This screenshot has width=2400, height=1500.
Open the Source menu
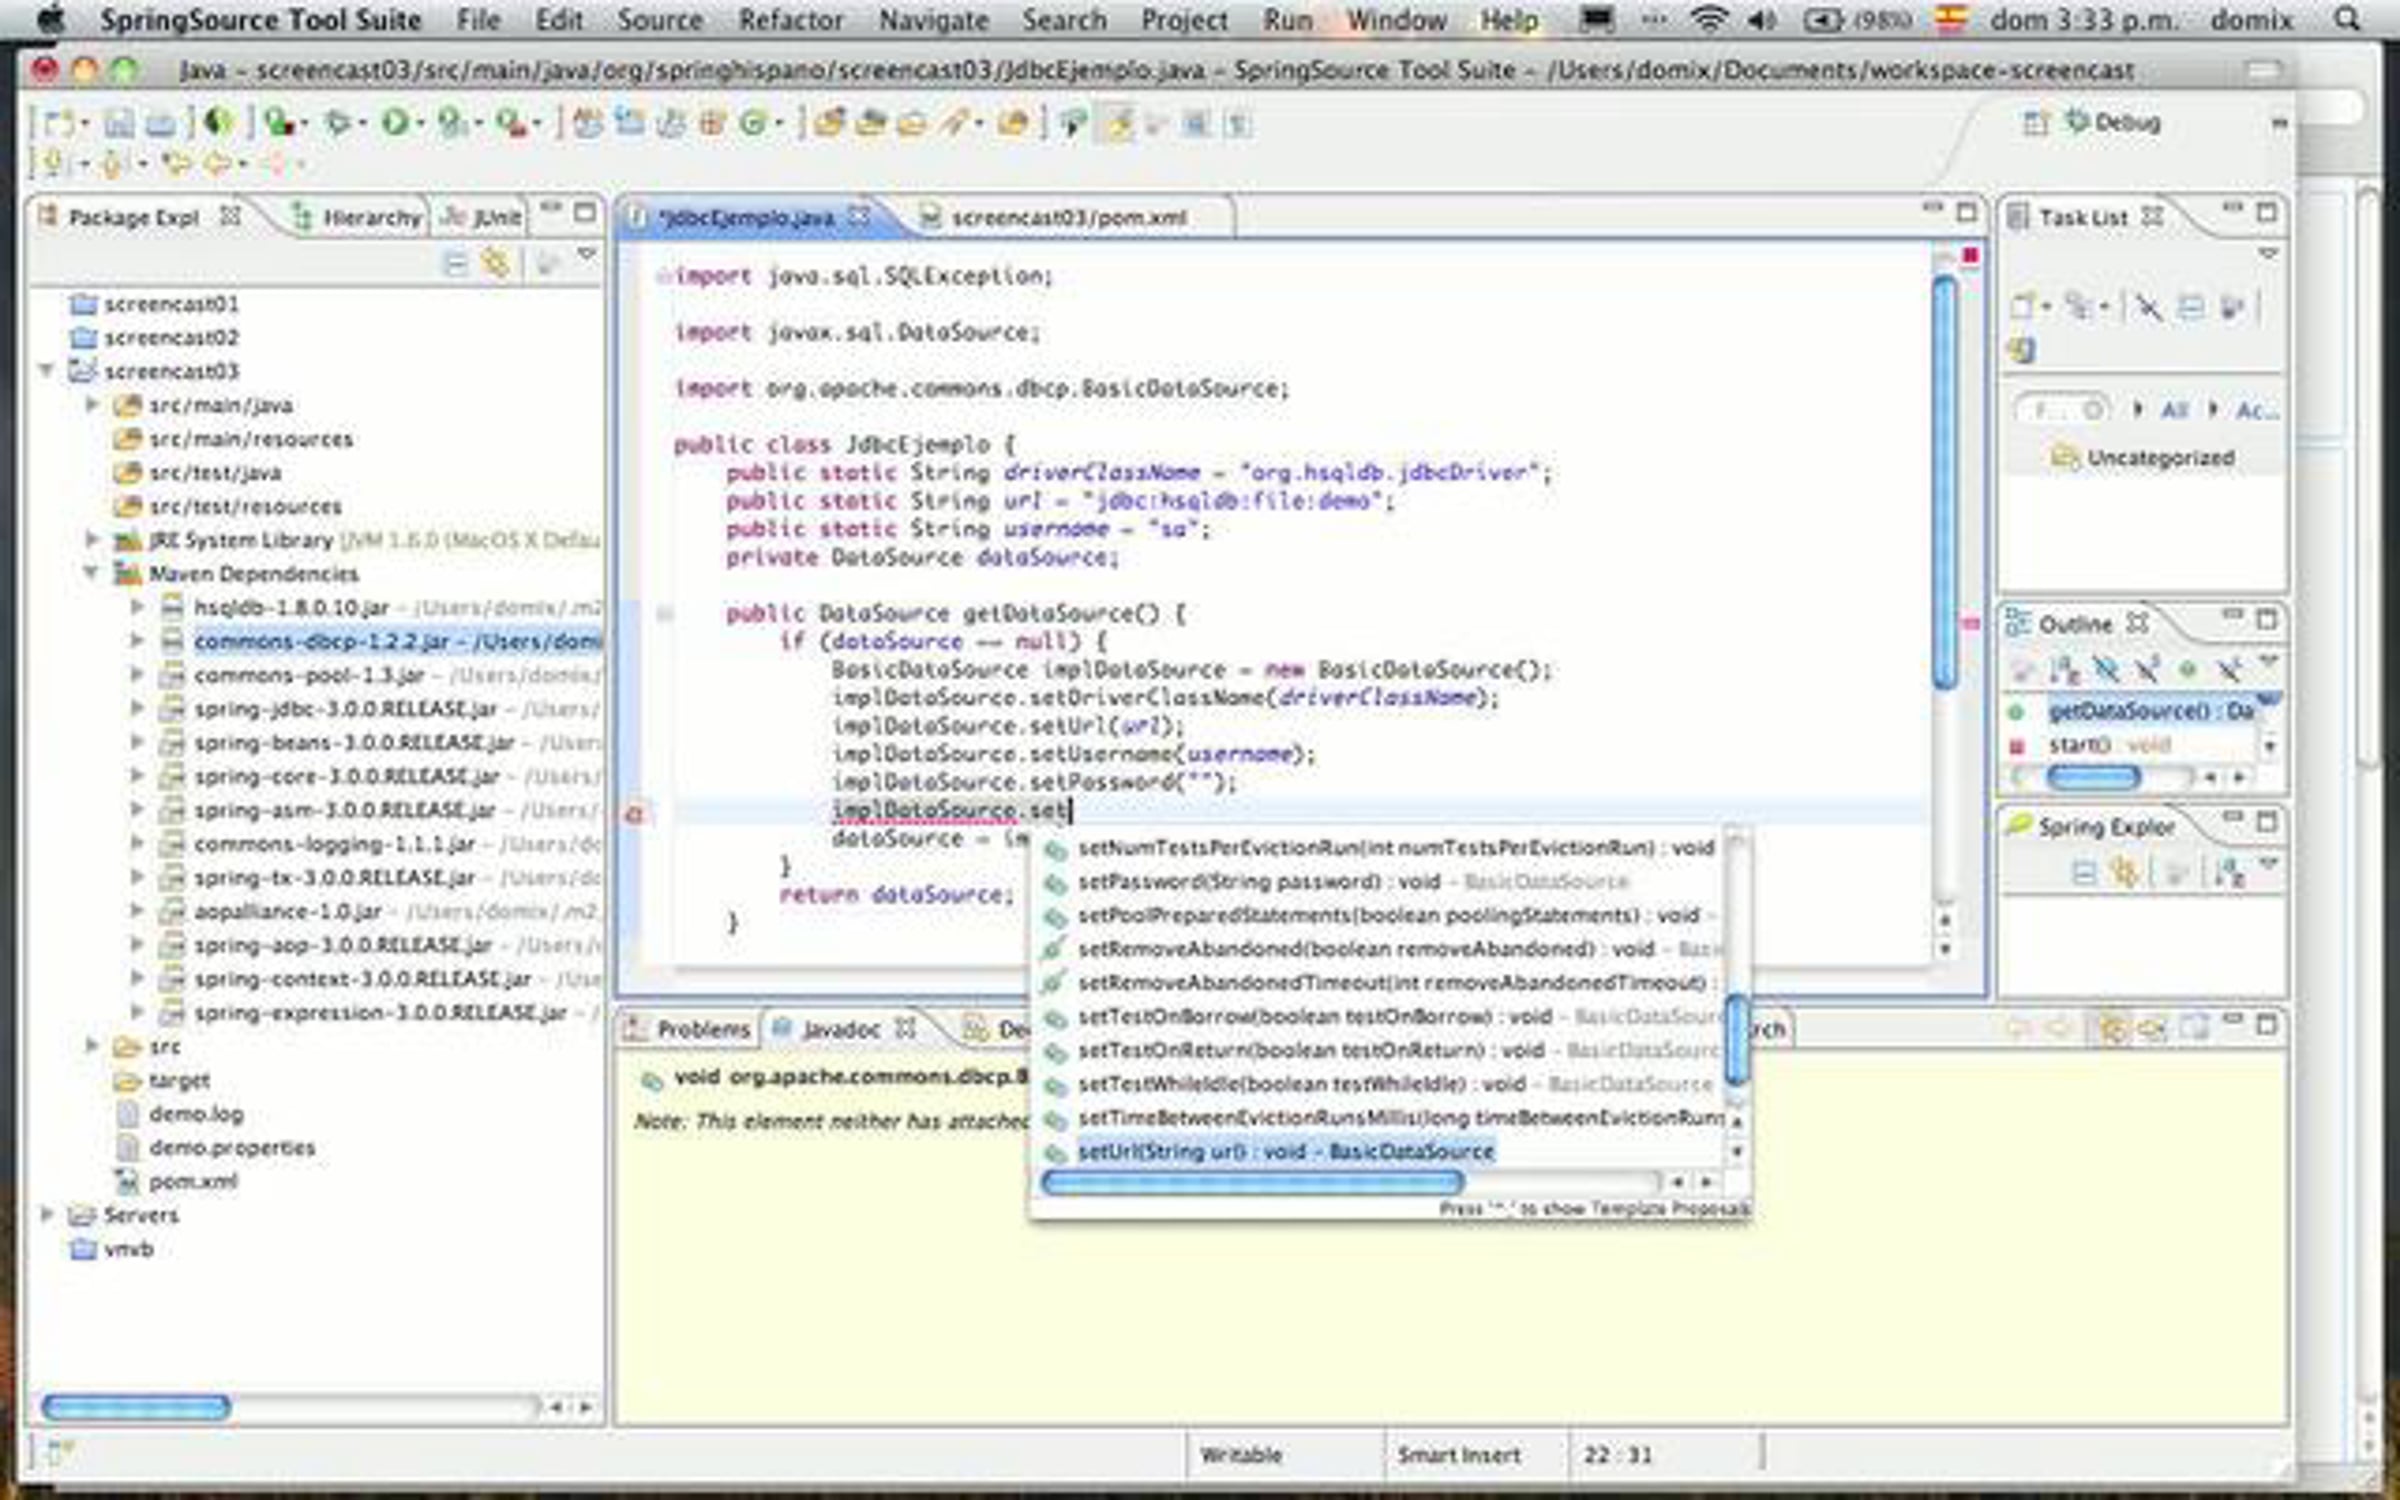tap(659, 19)
